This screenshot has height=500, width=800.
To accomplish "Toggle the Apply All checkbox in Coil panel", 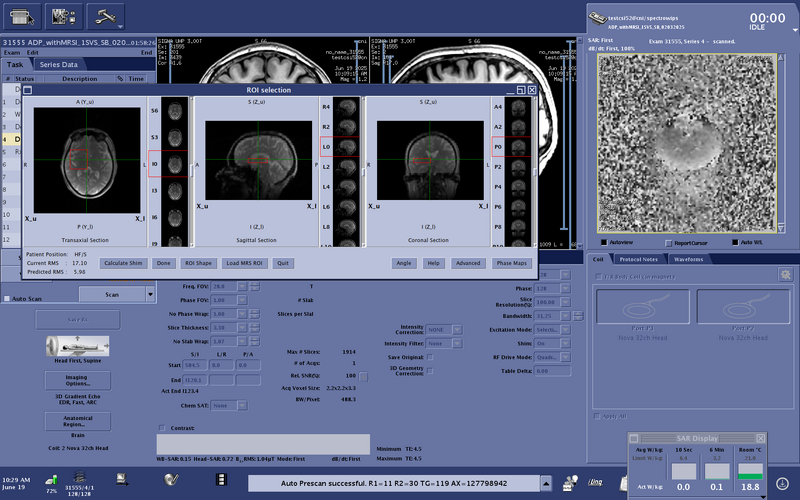I will click(x=597, y=416).
